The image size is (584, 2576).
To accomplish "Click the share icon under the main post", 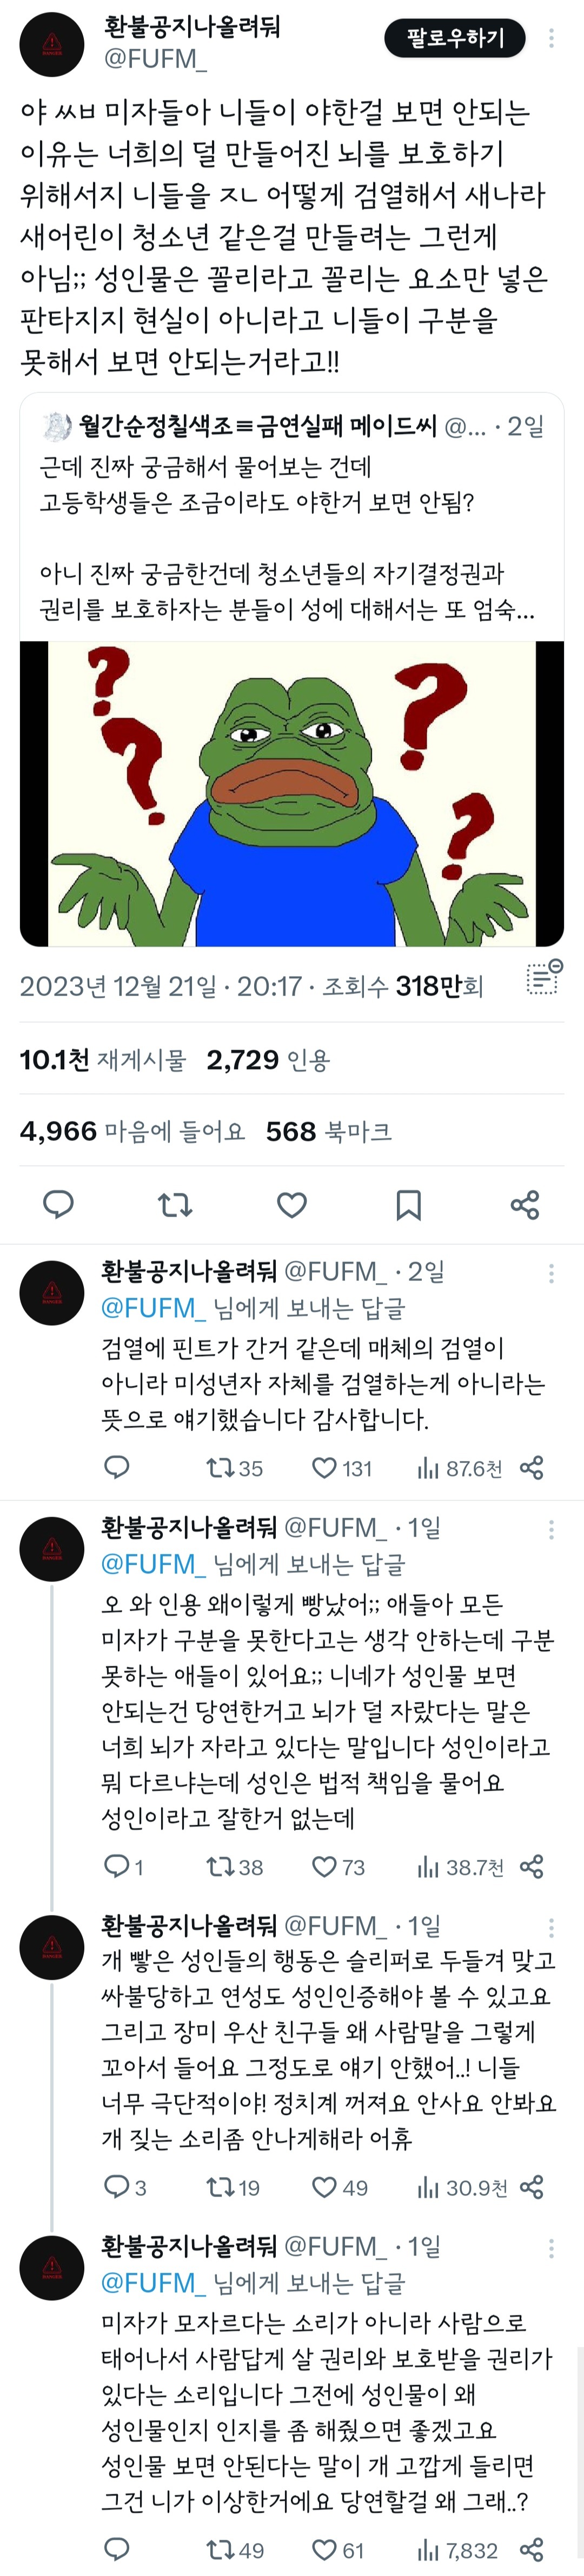I will (525, 1205).
